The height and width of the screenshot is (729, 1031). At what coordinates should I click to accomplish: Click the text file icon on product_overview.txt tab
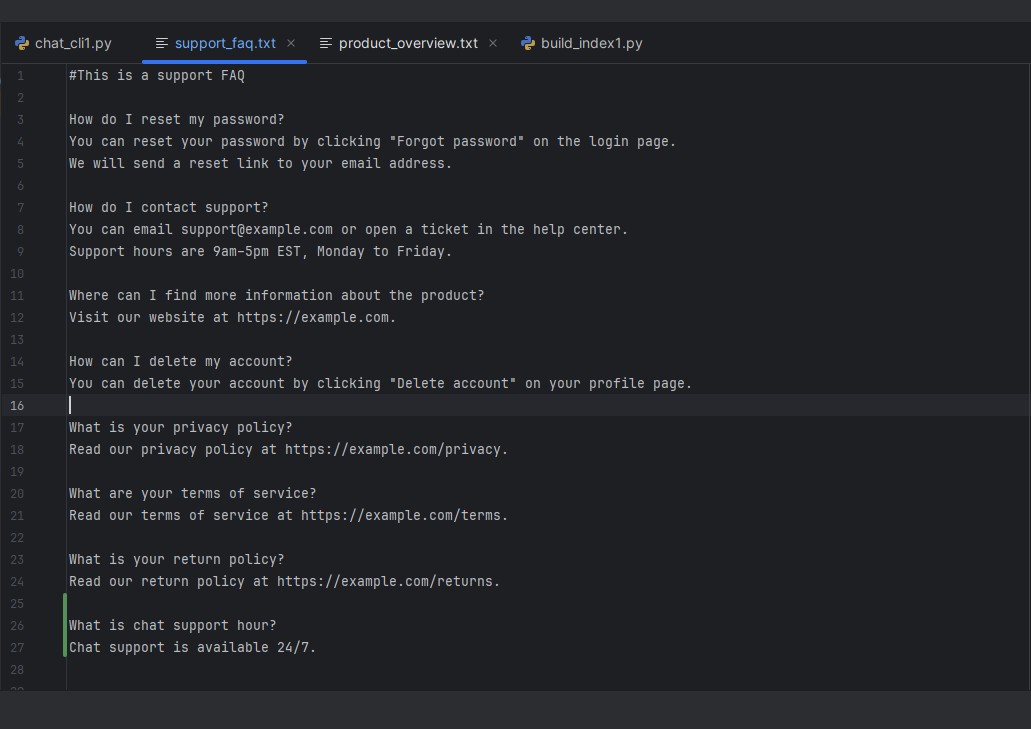325,43
